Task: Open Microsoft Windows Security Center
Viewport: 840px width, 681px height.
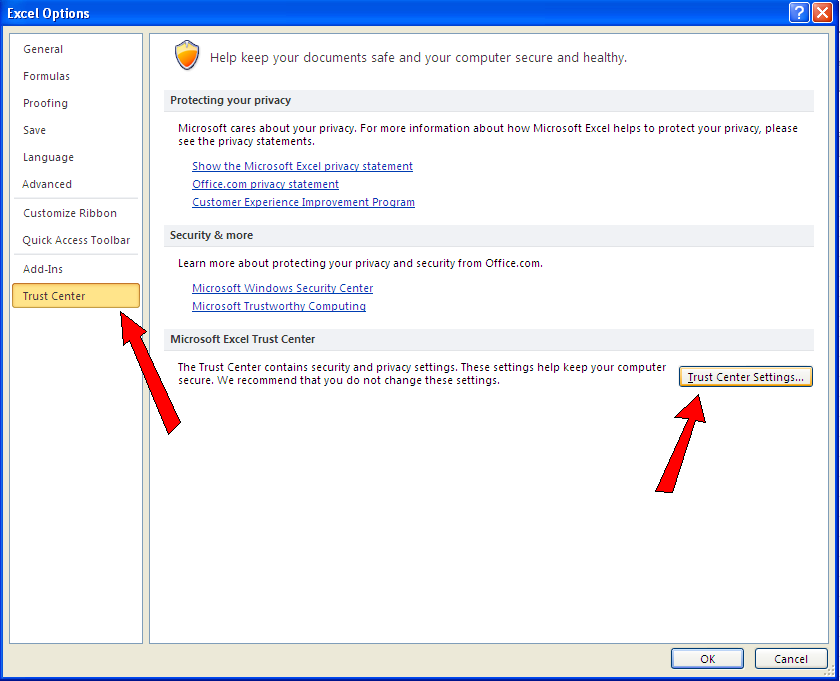Action: click(282, 288)
